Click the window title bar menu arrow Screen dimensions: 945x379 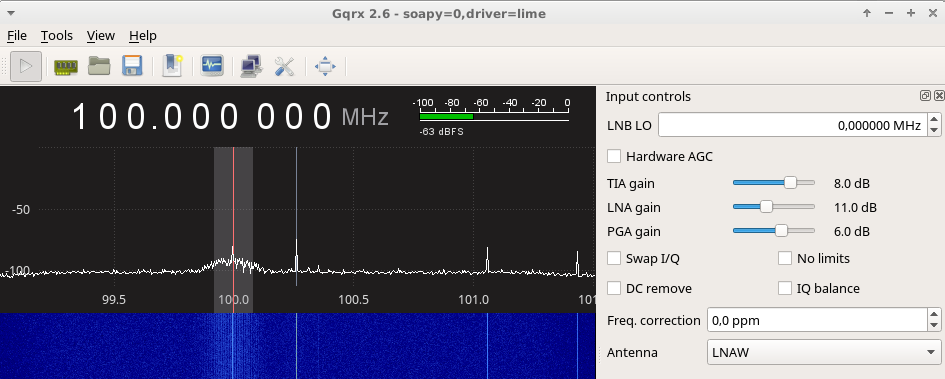[11, 13]
